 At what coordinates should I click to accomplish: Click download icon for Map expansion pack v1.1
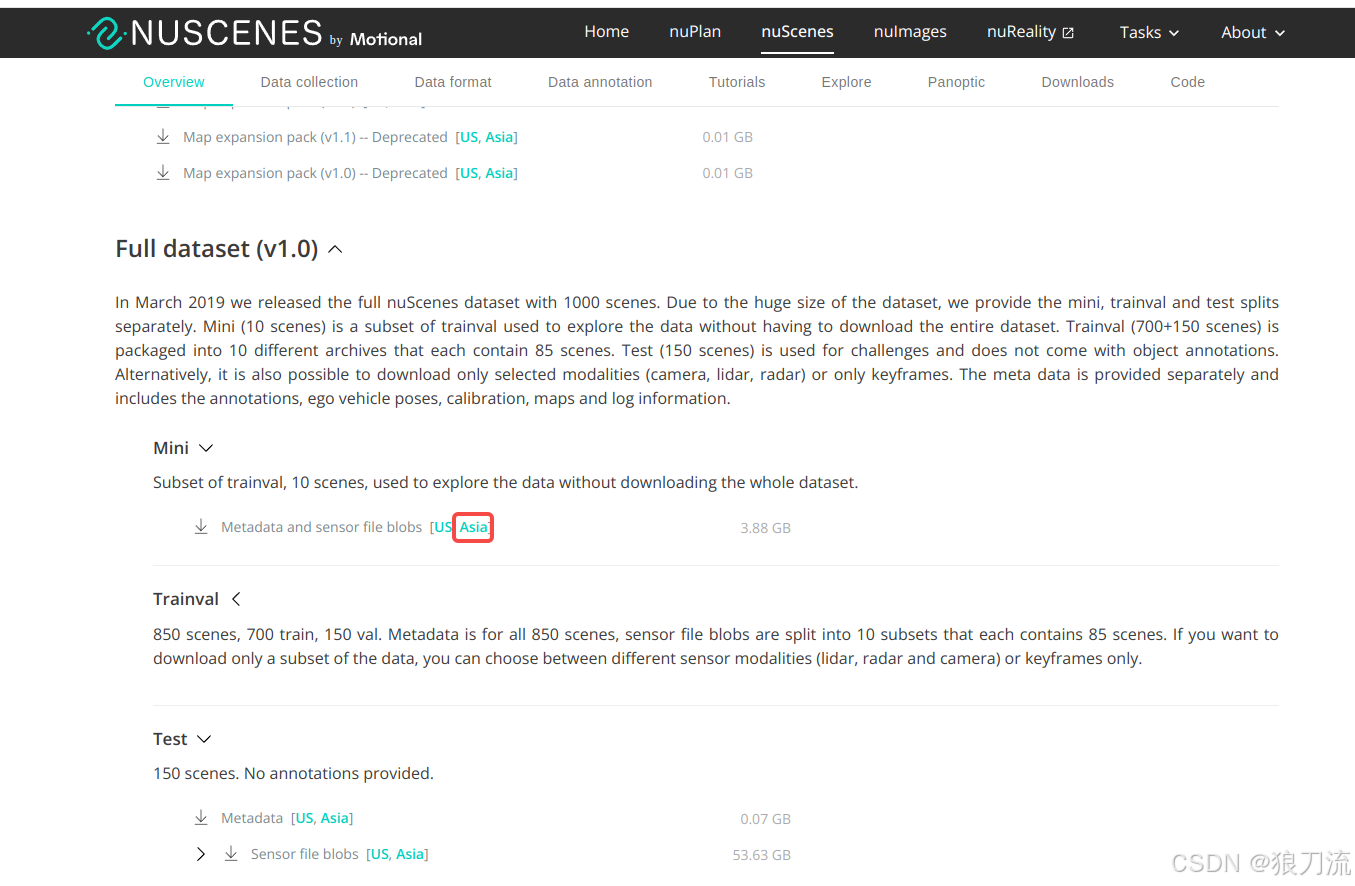(x=163, y=137)
